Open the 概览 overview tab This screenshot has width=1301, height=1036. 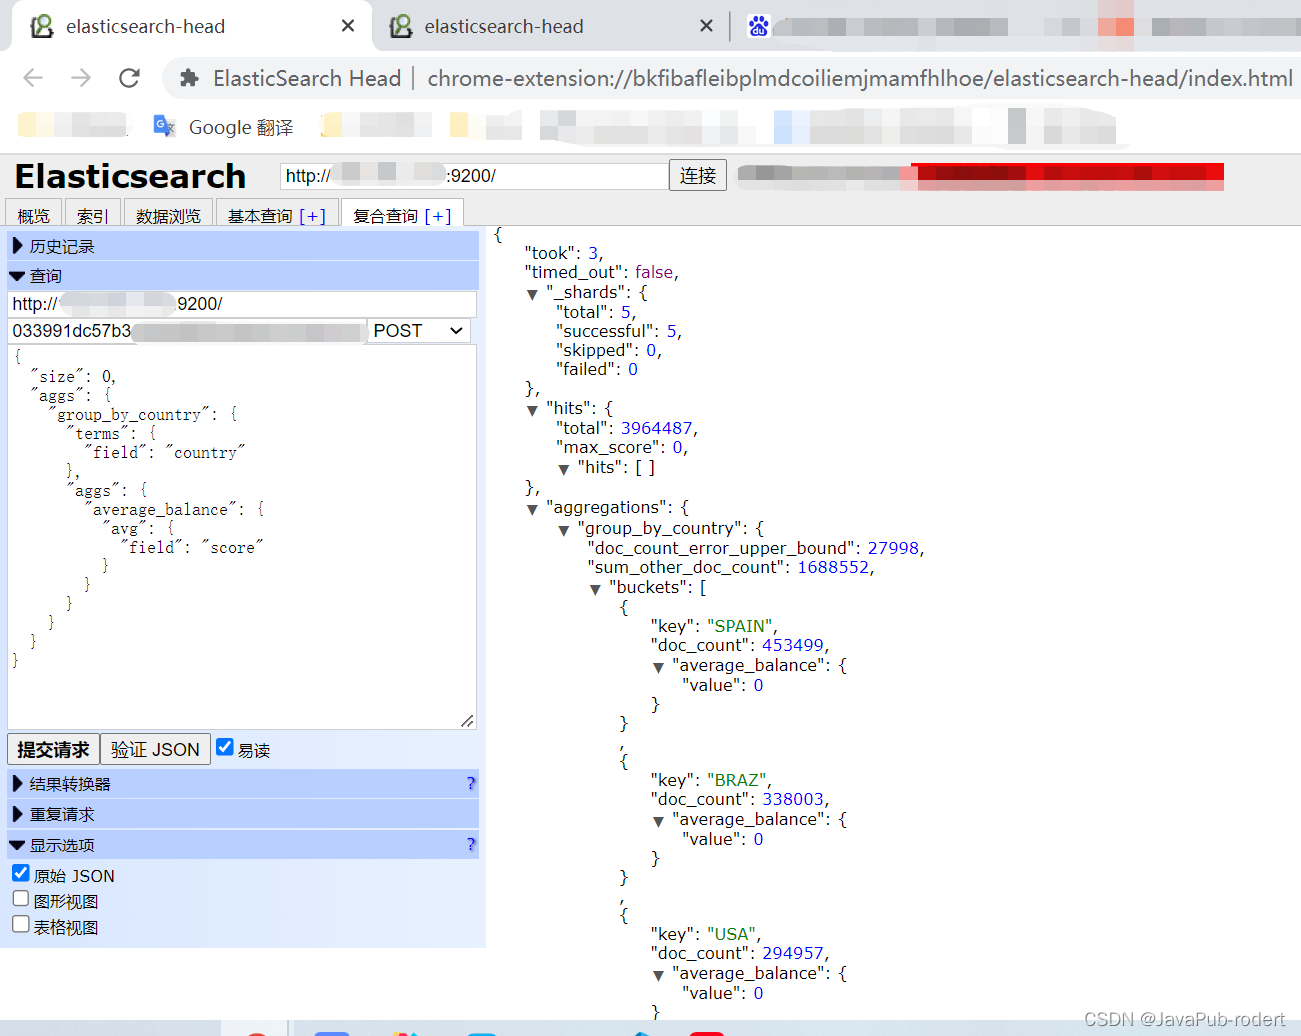(x=33, y=215)
